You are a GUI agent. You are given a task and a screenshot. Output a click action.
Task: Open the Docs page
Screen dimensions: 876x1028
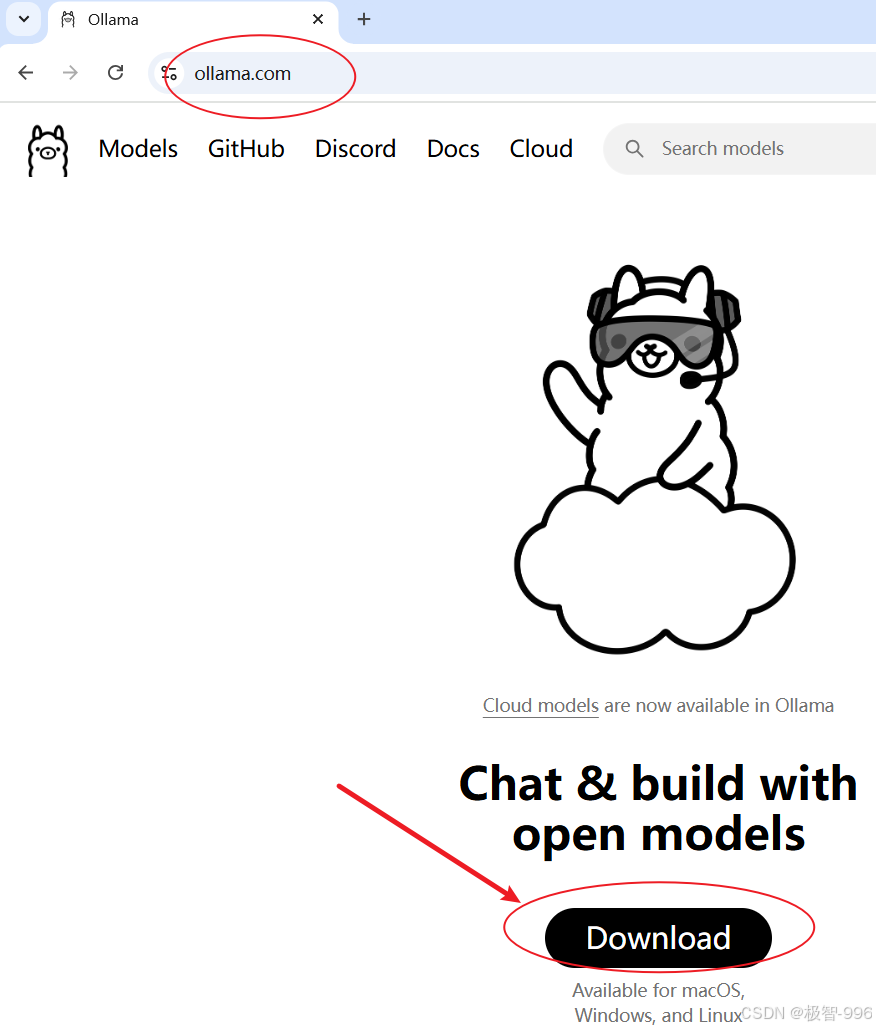453,149
